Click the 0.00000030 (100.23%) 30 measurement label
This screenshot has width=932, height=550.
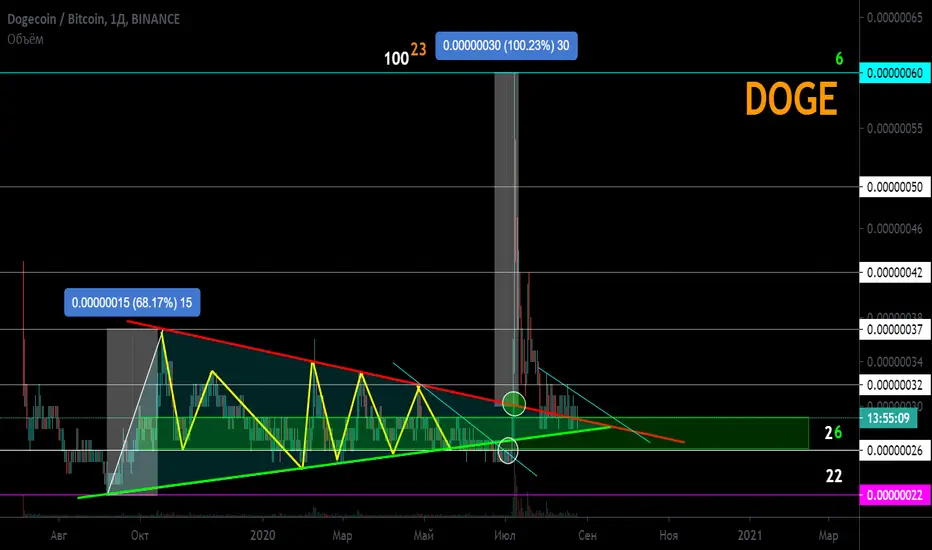[x=506, y=46]
